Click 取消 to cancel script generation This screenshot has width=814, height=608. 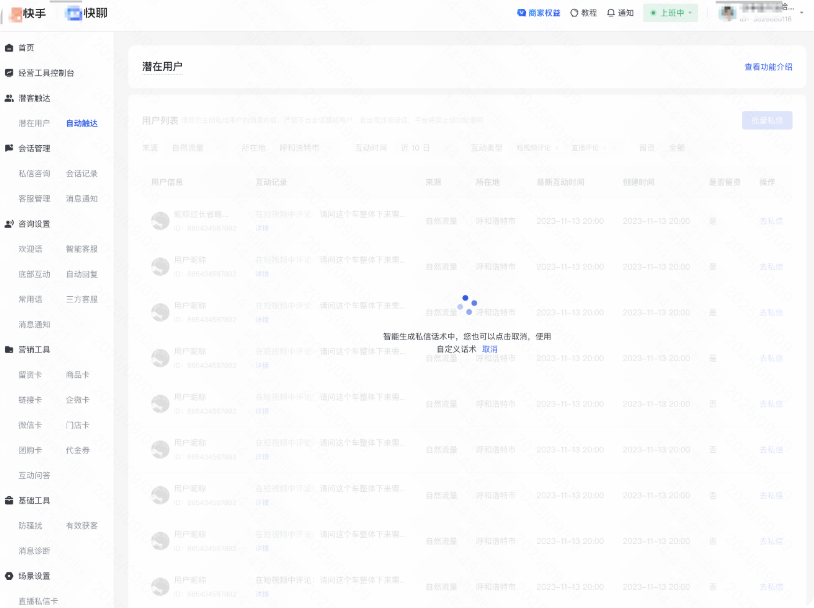(489, 350)
